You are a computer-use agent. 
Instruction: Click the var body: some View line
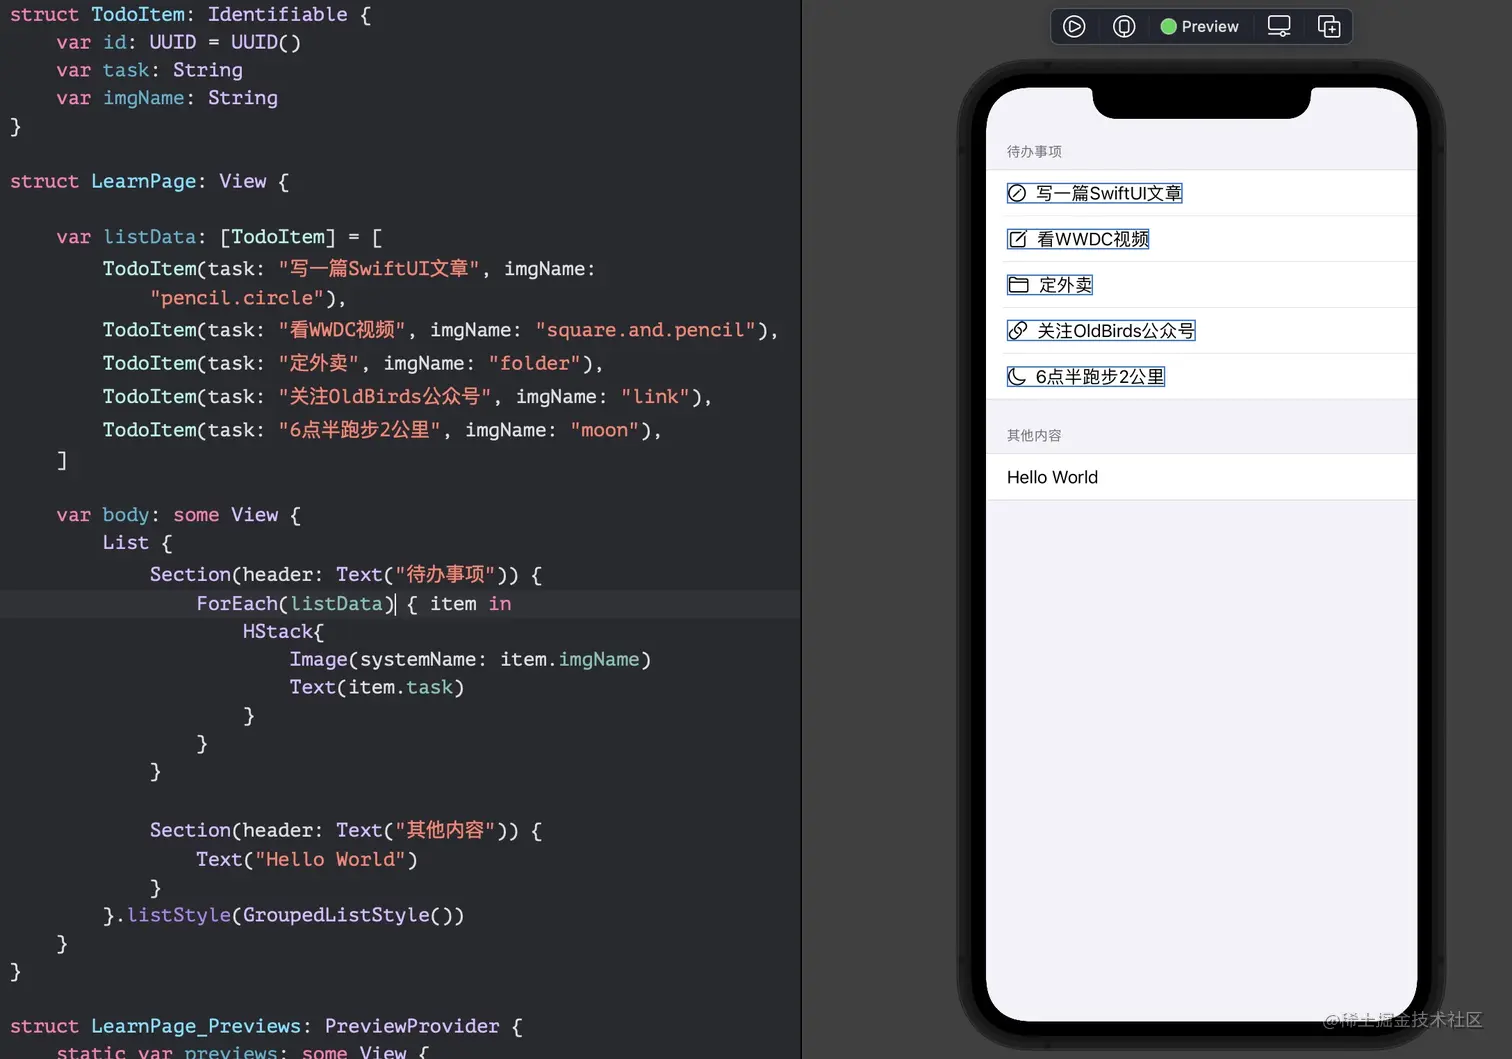click(178, 515)
